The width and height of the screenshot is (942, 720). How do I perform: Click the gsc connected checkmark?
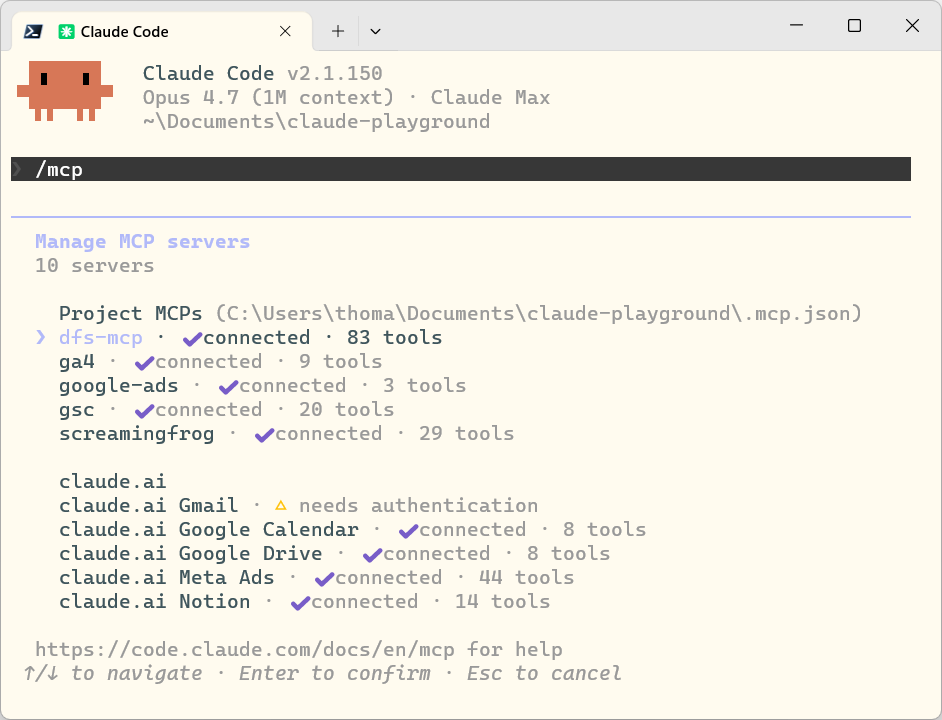(x=144, y=411)
